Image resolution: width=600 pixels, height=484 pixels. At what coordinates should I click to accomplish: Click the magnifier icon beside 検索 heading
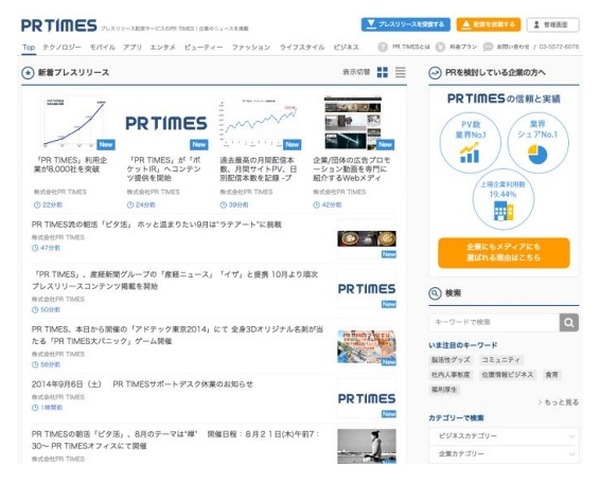coord(435,293)
